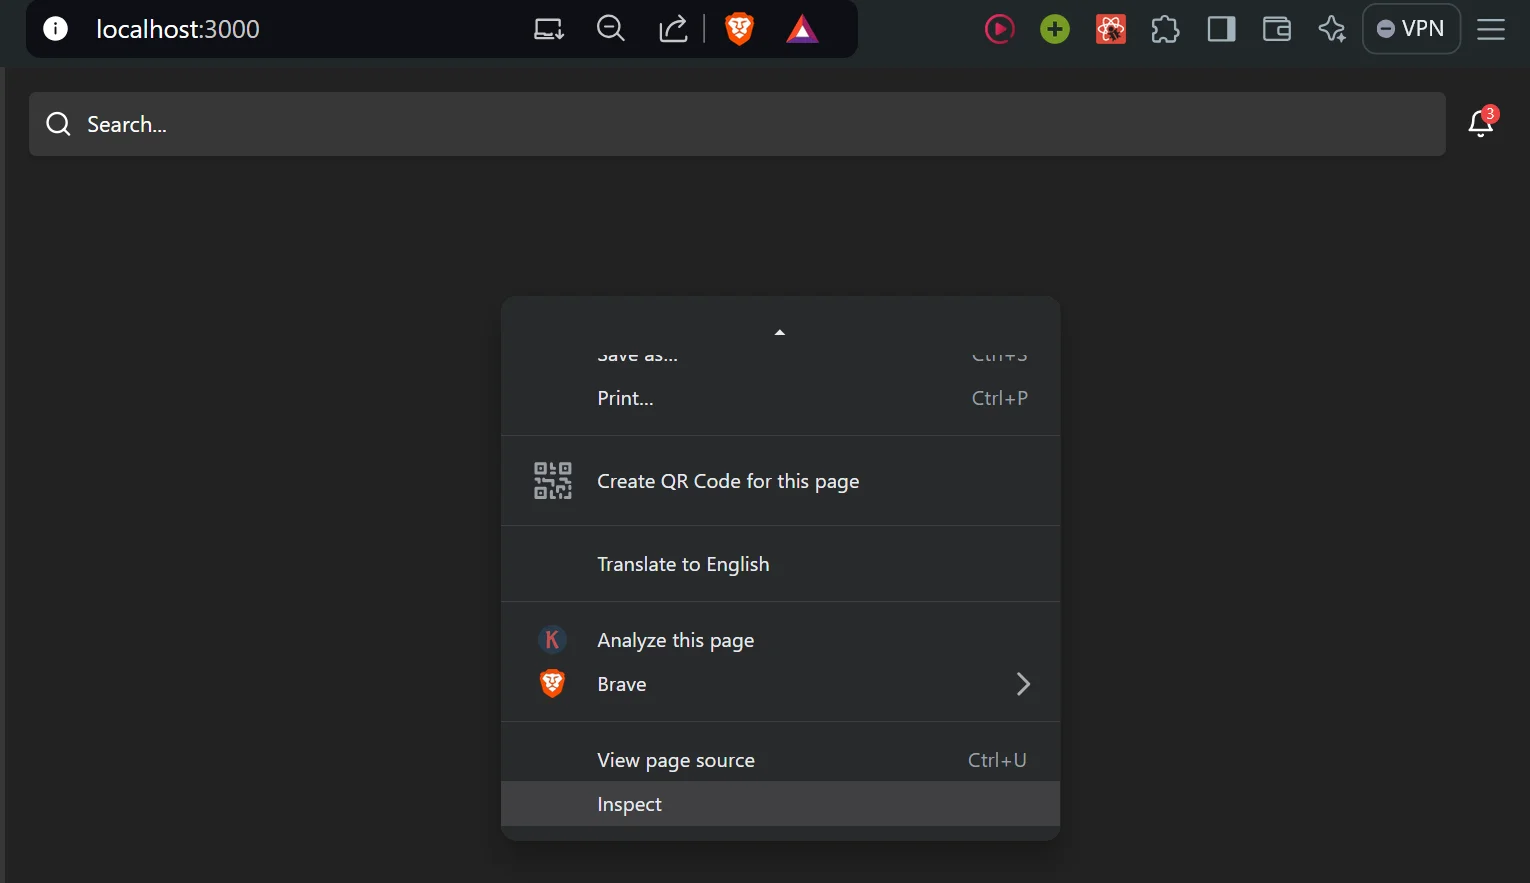
Task: Click the zoom out magnifier icon
Action: click(611, 29)
